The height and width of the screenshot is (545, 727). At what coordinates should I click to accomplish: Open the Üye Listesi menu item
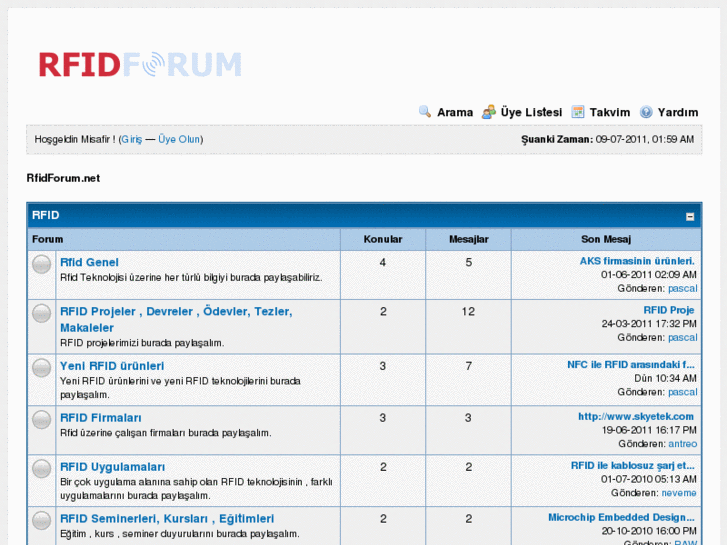point(531,112)
